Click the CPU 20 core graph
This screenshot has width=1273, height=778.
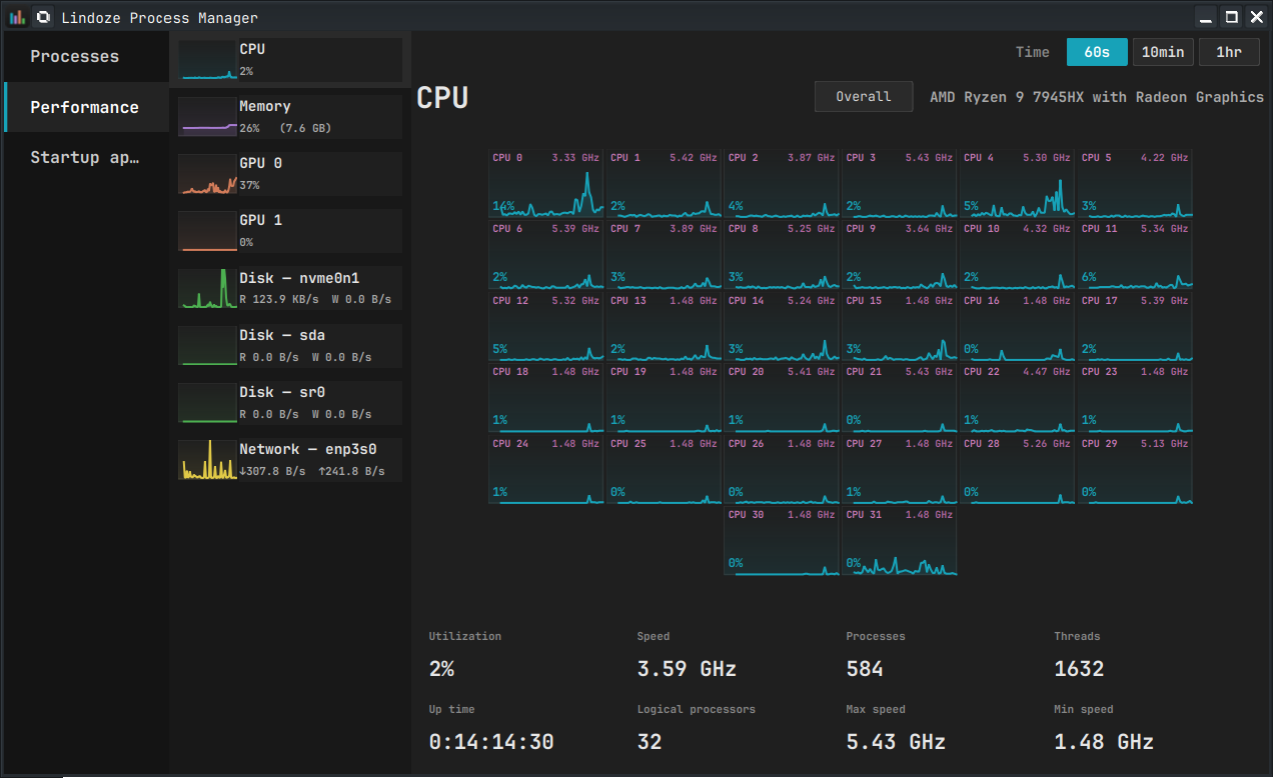(x=782, y=398)
